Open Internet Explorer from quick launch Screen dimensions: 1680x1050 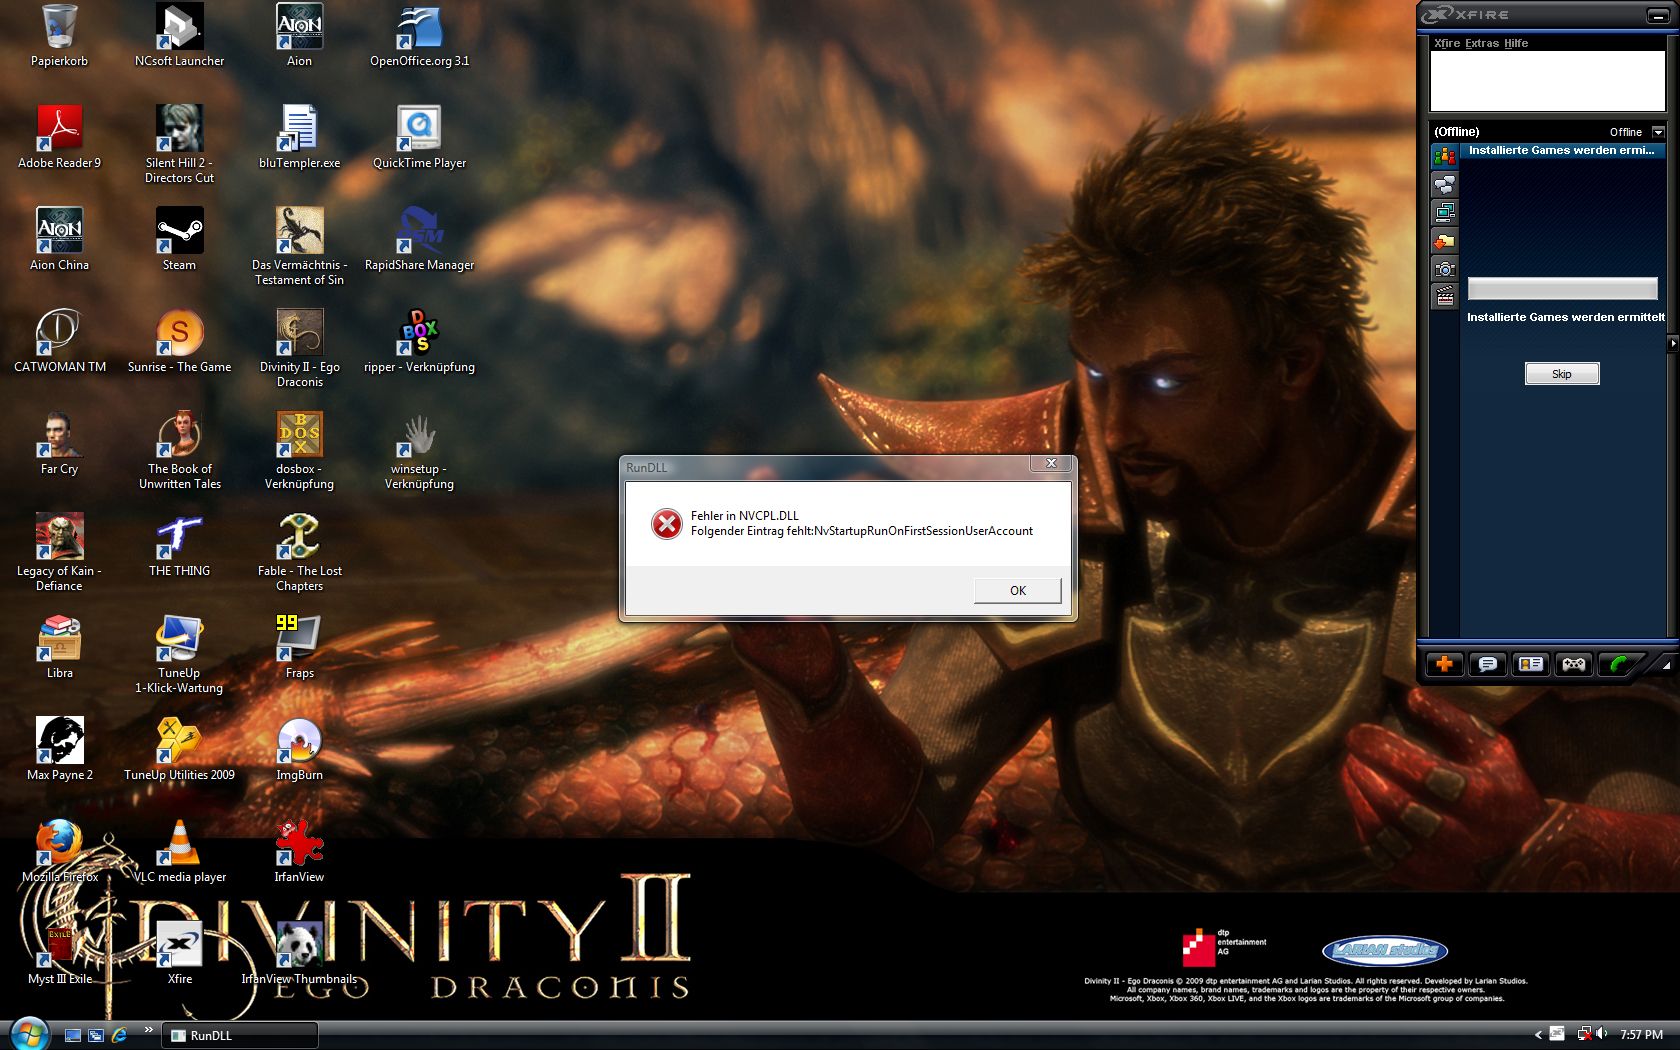(x=119, y=1035)
